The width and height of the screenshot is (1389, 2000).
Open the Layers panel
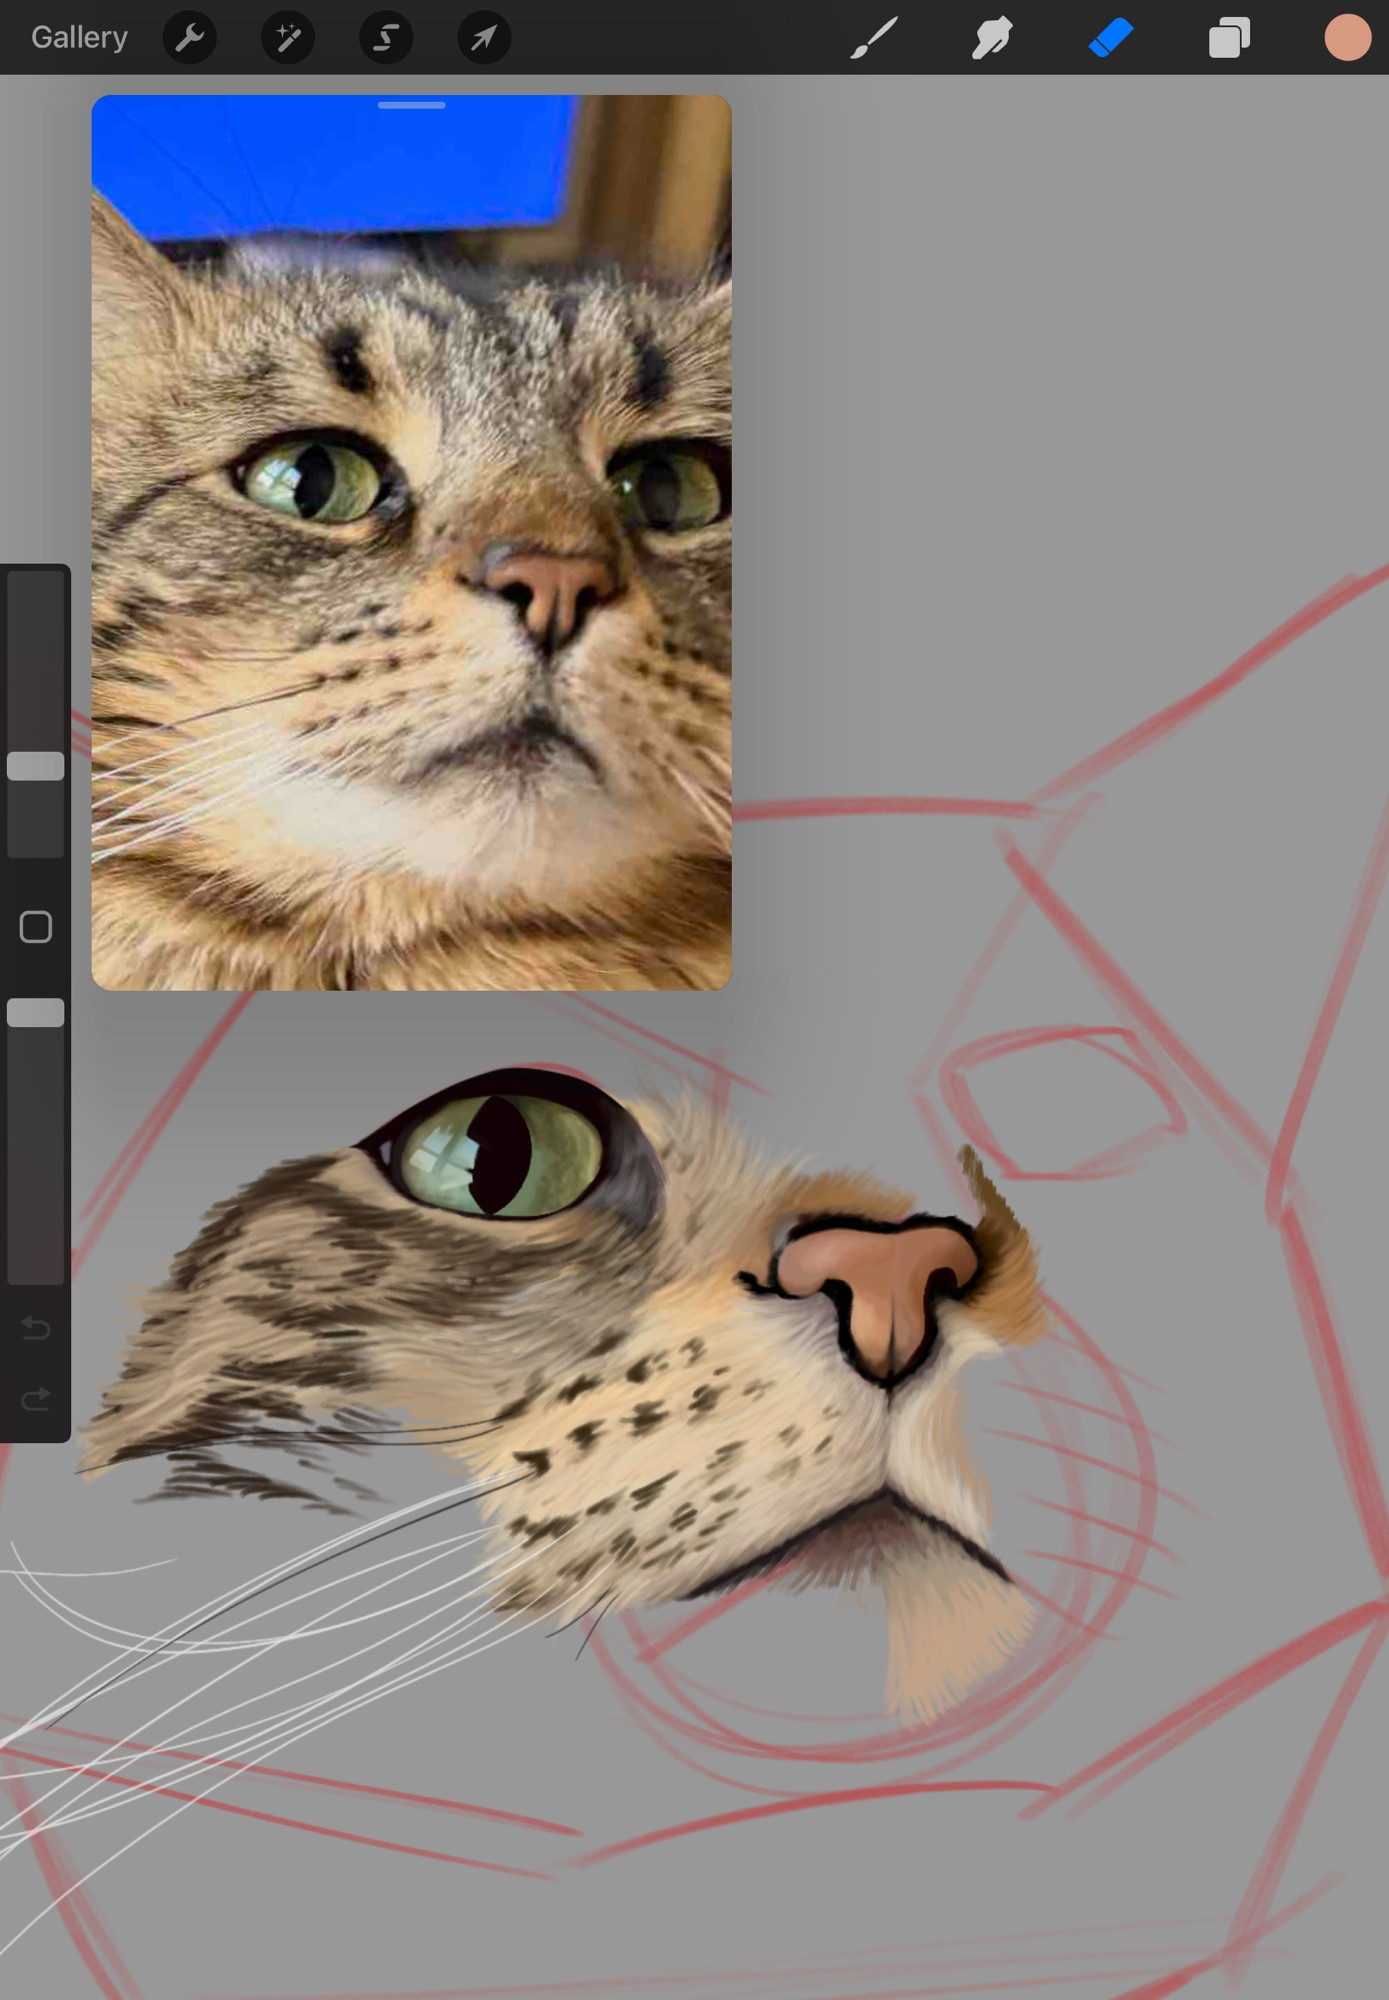[1229, 38]
